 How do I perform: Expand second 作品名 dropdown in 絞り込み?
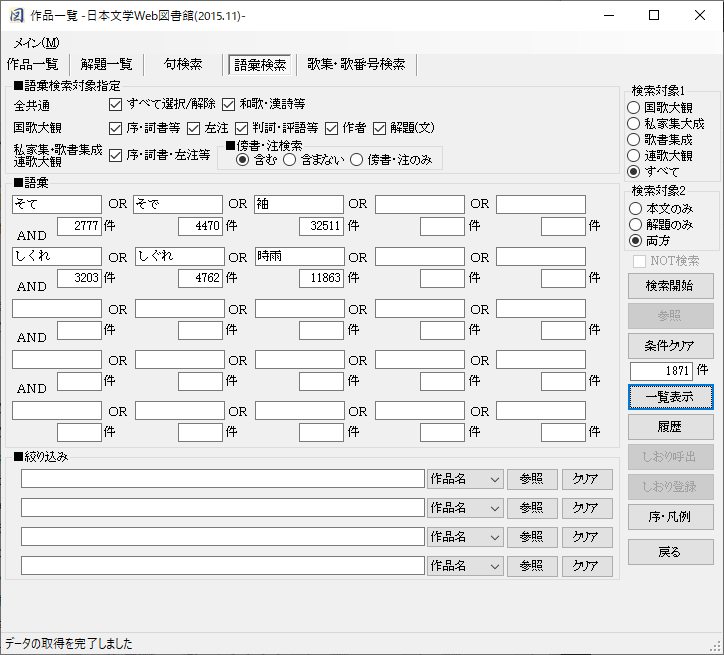point(465,508)
